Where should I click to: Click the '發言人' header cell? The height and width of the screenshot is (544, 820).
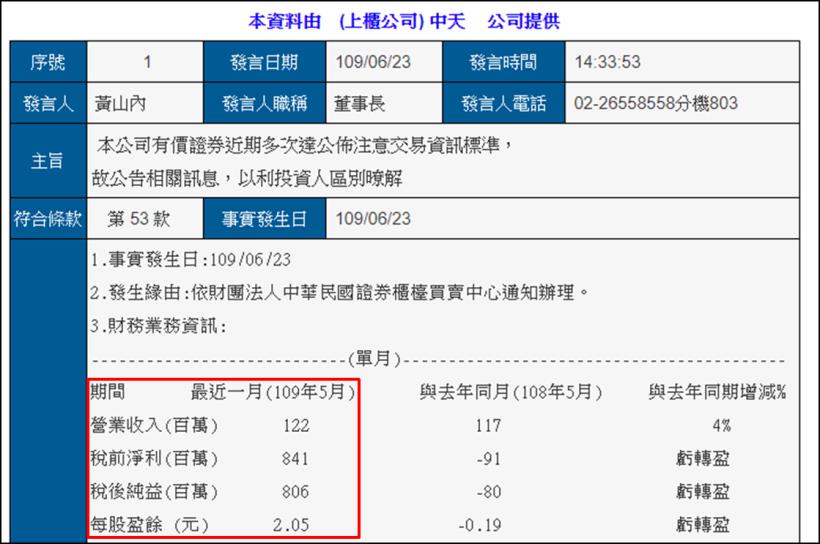(x=48, y=103)
